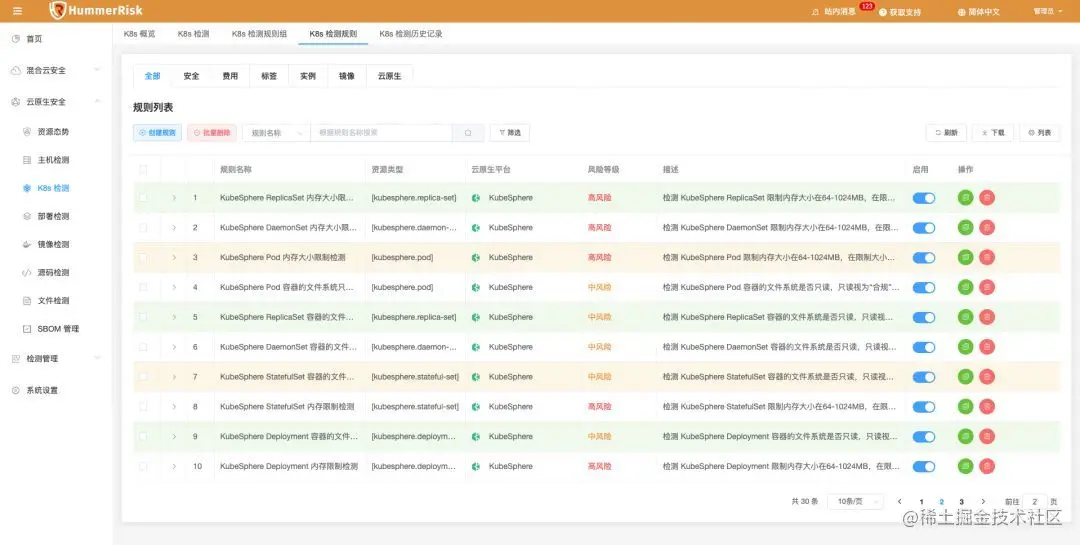Go to page 3 in pagination

coord(961,502)
